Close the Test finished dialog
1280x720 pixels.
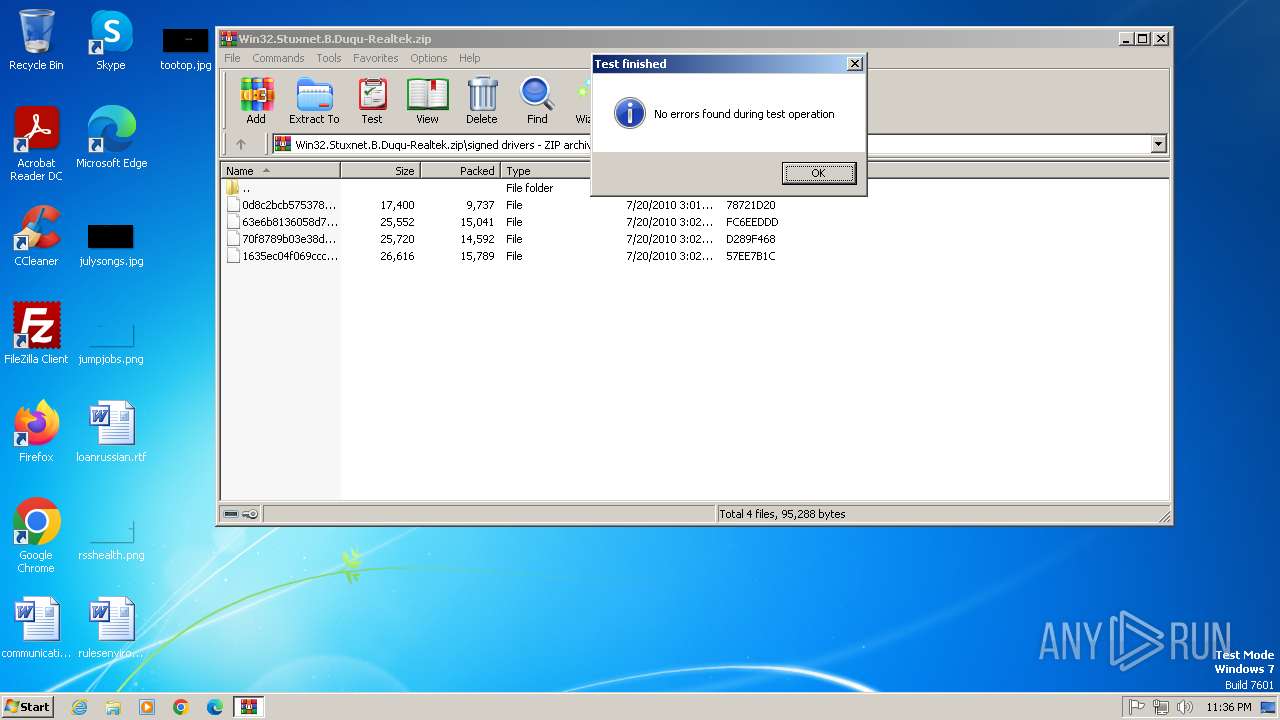pyautogui.click(x=854, y=63)
